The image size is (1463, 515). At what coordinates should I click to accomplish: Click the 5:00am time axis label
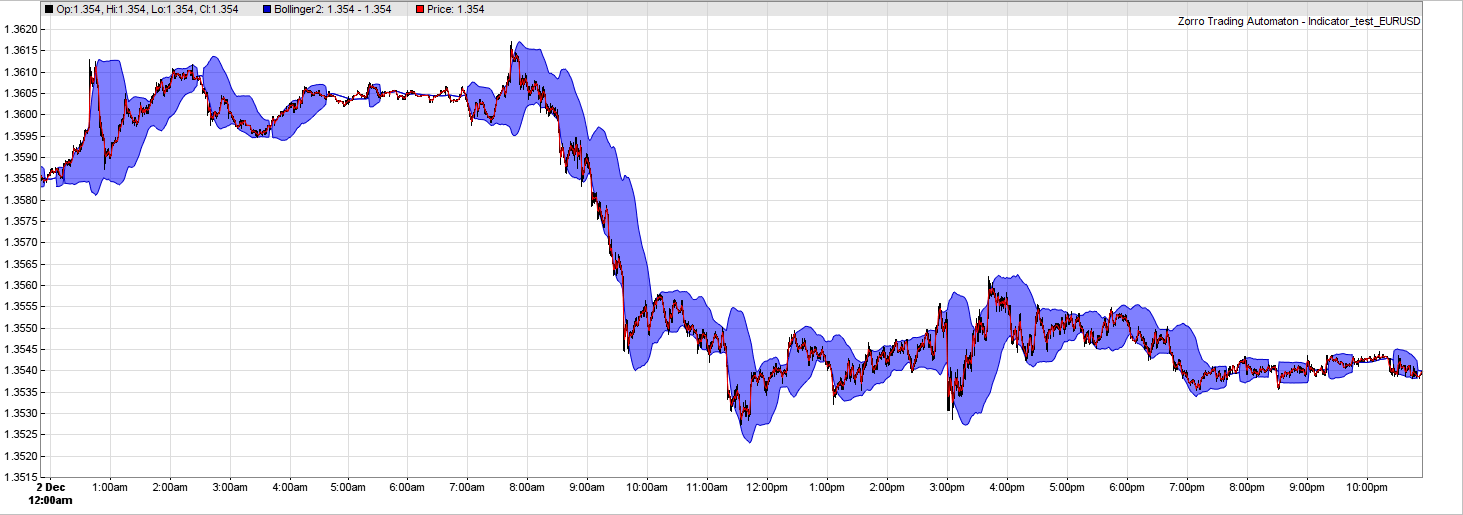pyautogui.click(x=348, y=487)
